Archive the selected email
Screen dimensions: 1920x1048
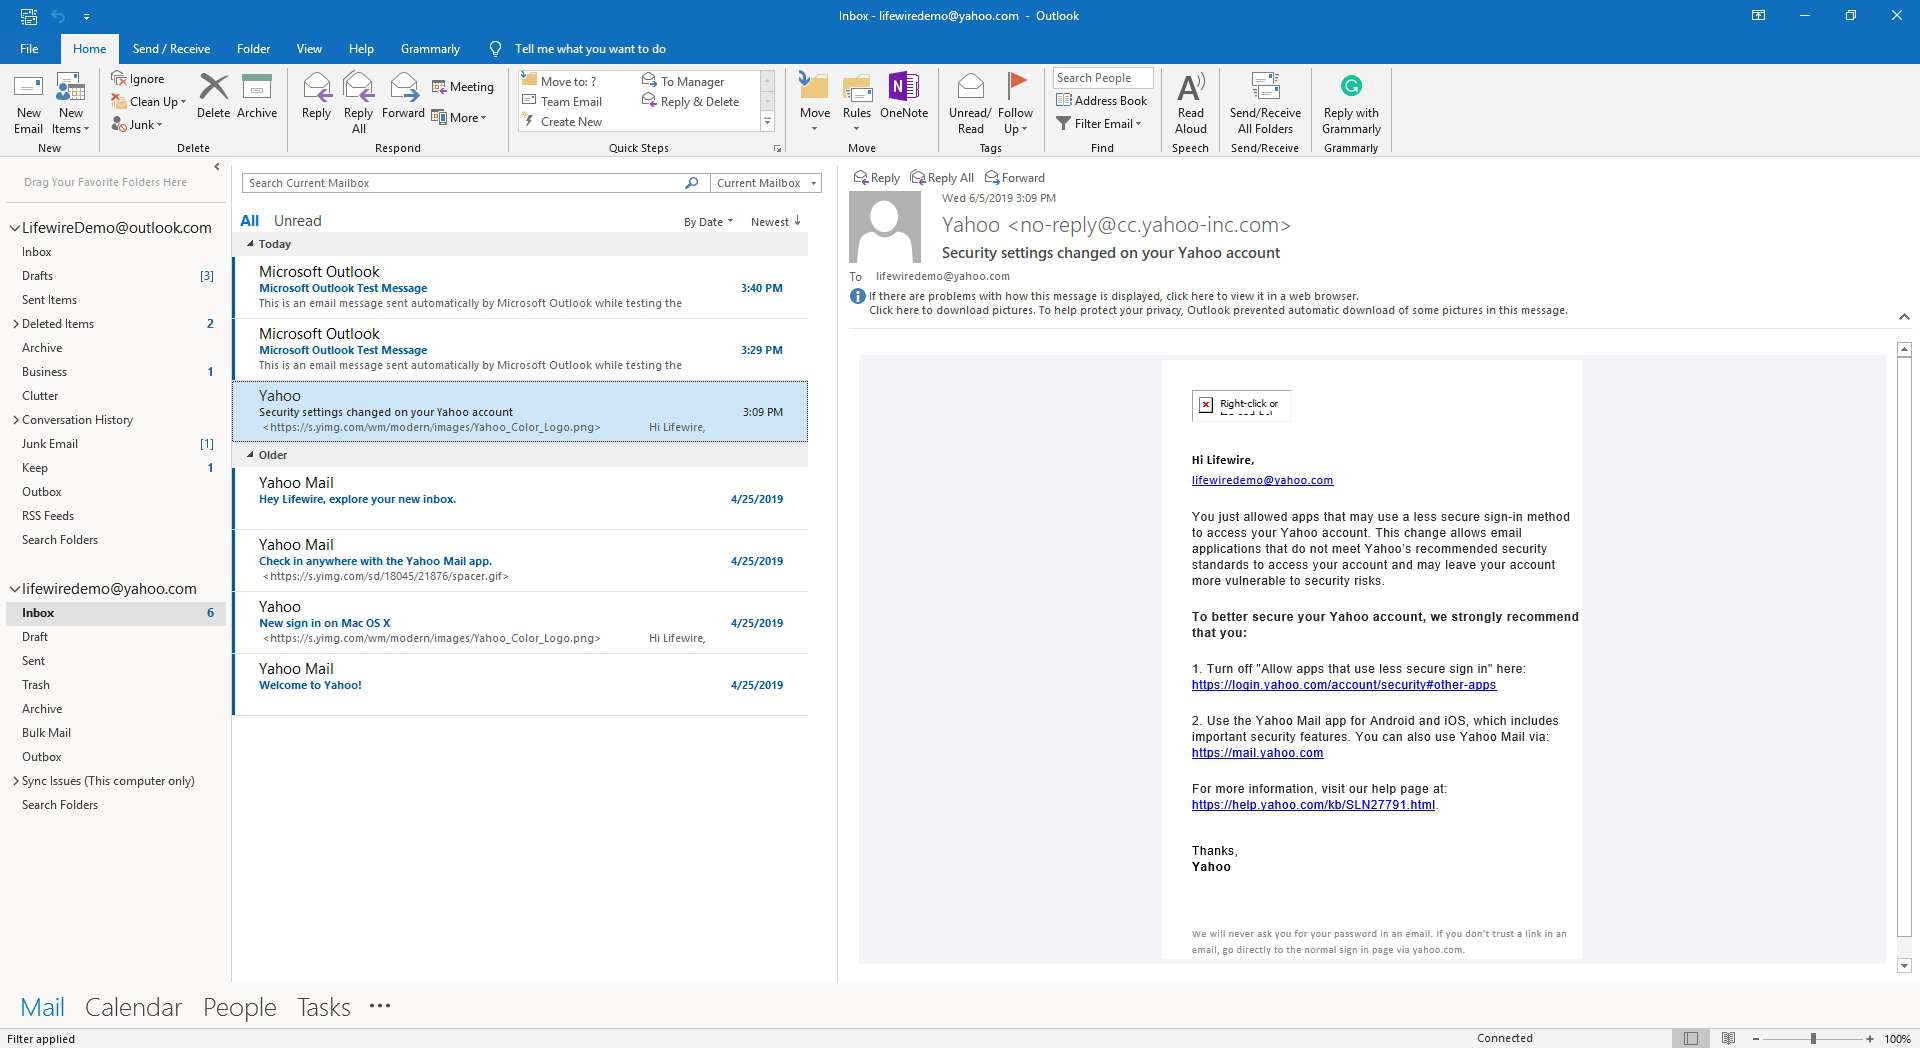257,96
